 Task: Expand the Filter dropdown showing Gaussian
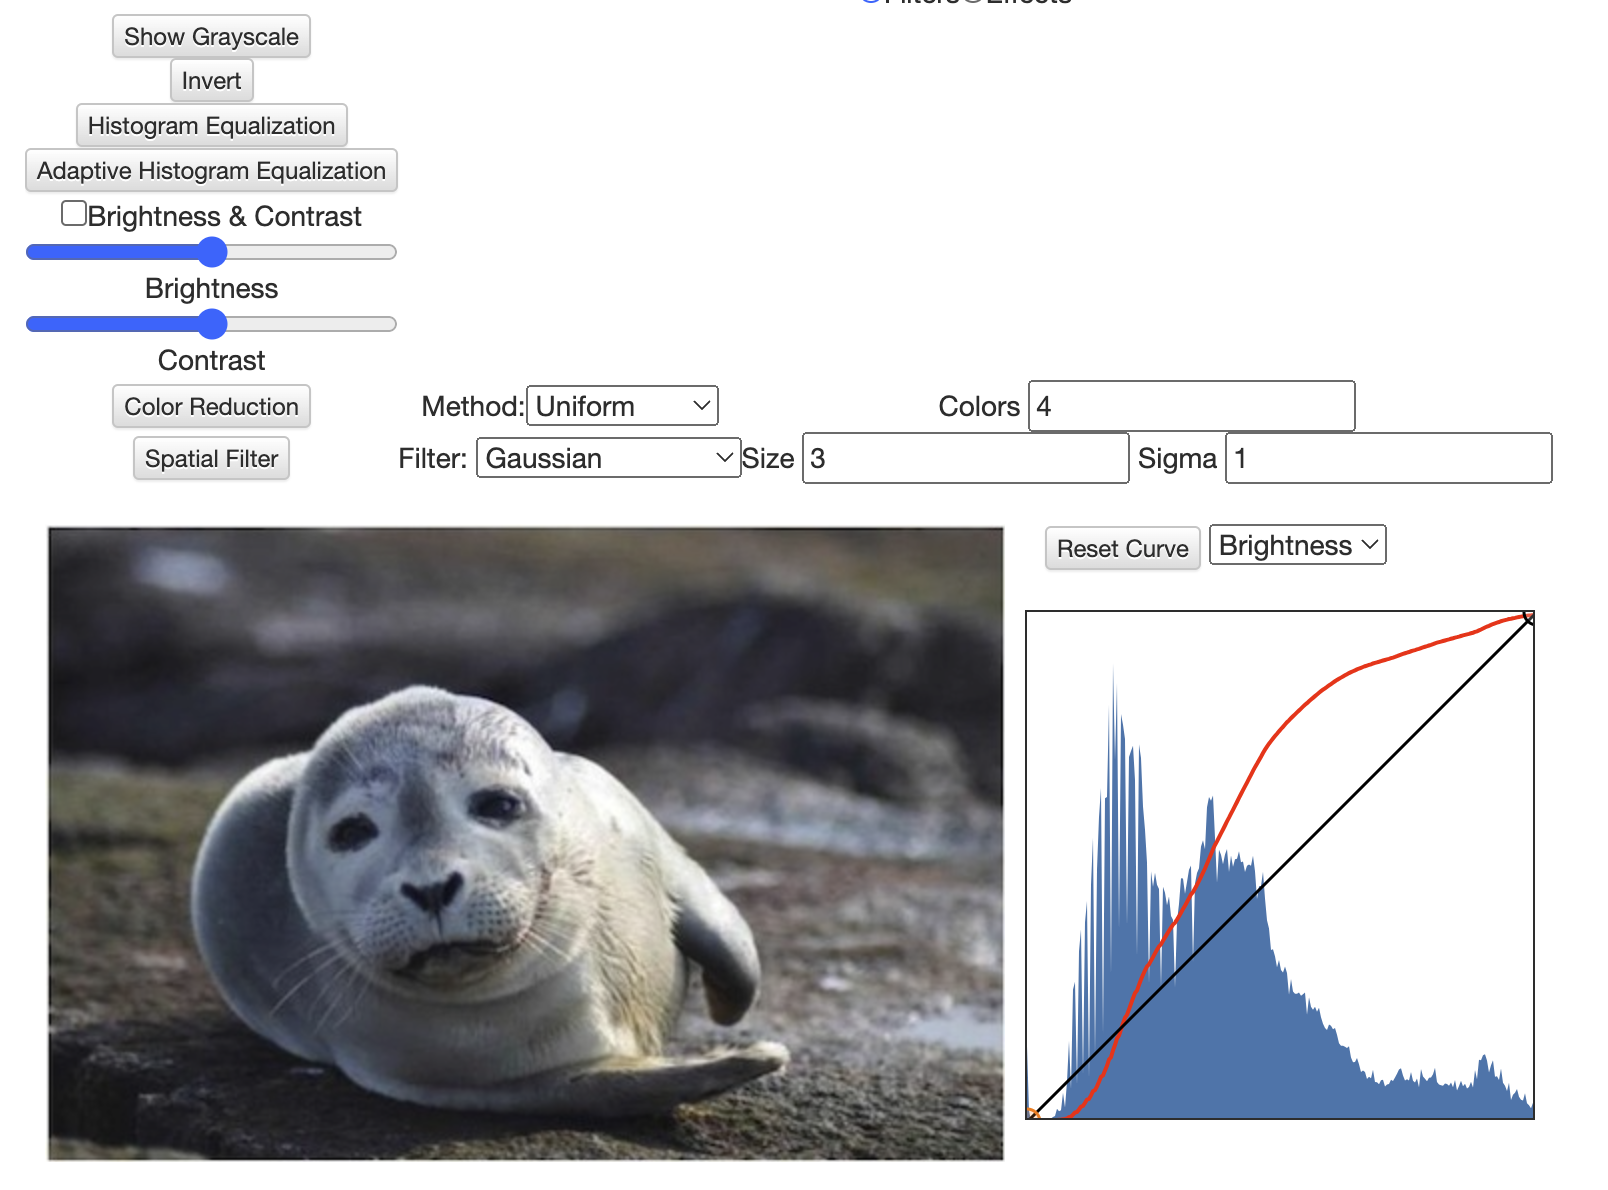[608, 458]
